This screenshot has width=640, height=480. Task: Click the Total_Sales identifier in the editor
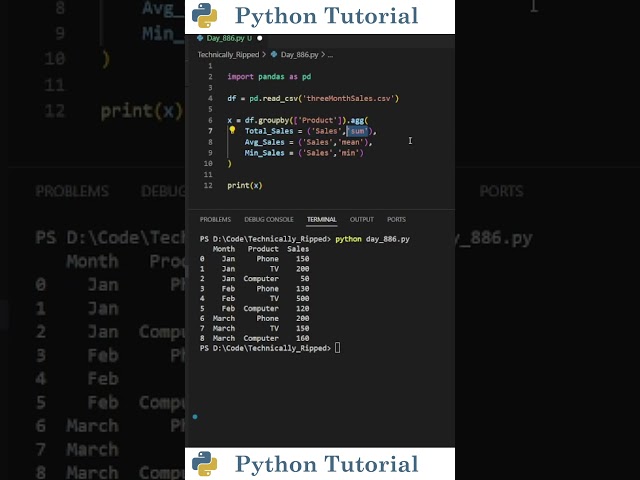(x=269, y=131)
